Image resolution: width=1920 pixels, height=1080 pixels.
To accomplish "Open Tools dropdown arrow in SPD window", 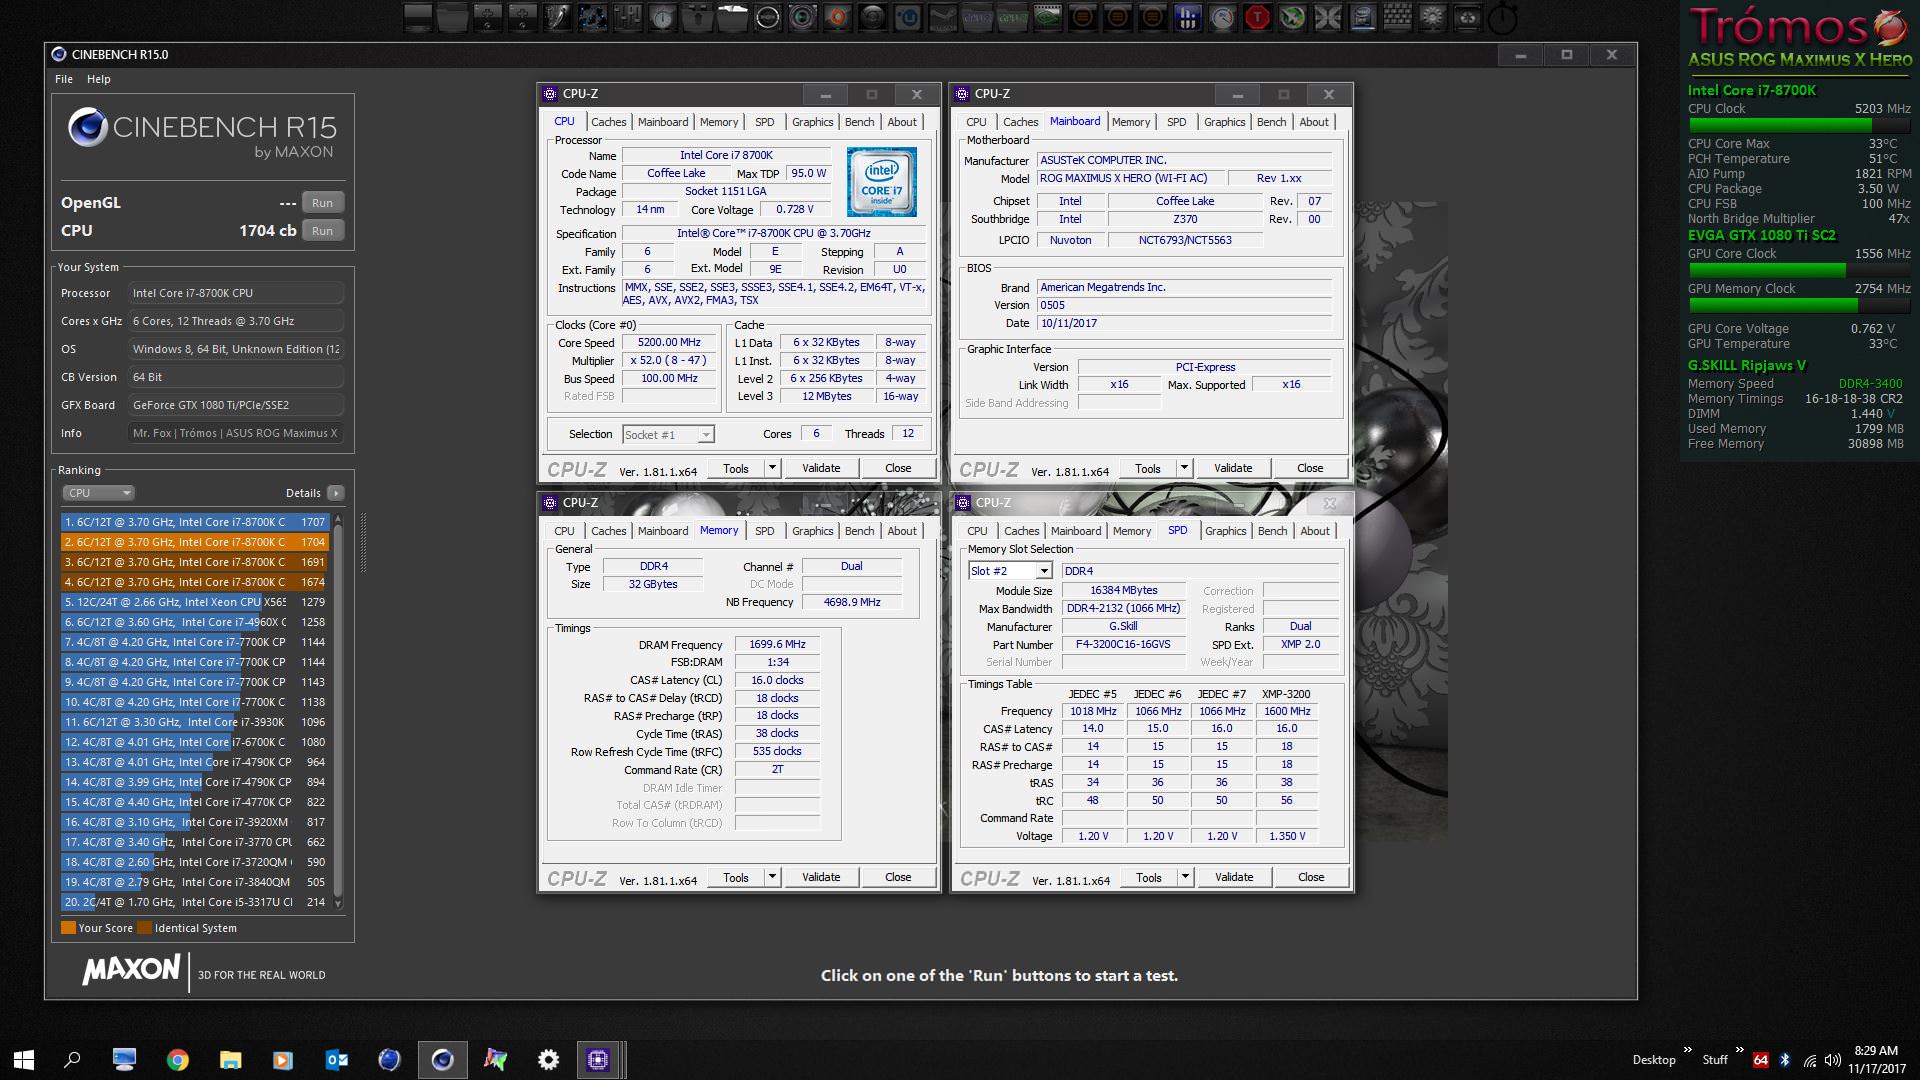I will click(1185, 877).
